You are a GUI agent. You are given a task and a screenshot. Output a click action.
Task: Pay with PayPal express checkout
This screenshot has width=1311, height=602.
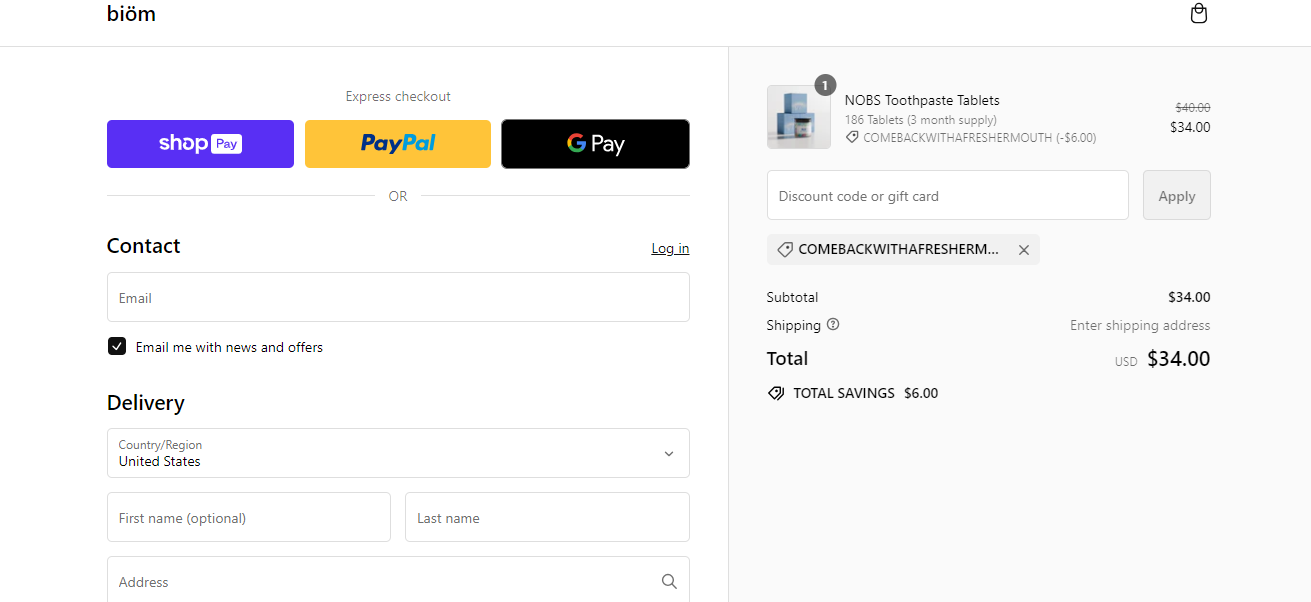click(398, 144)
